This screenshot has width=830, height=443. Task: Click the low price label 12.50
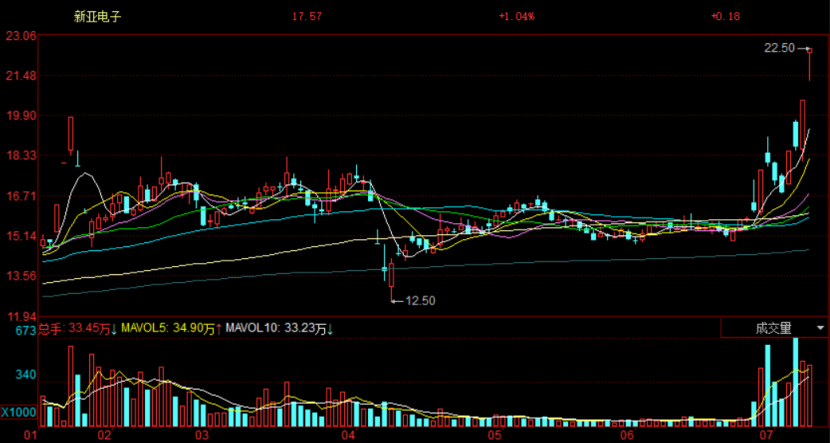[x=420, y=301]
